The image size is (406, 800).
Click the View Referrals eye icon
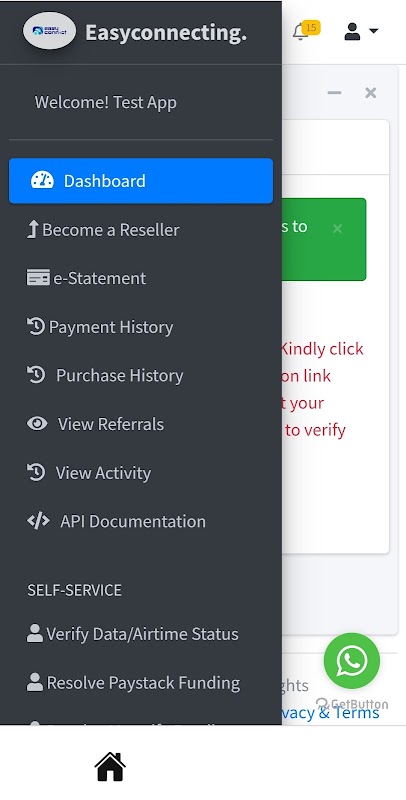pos(37,423)
